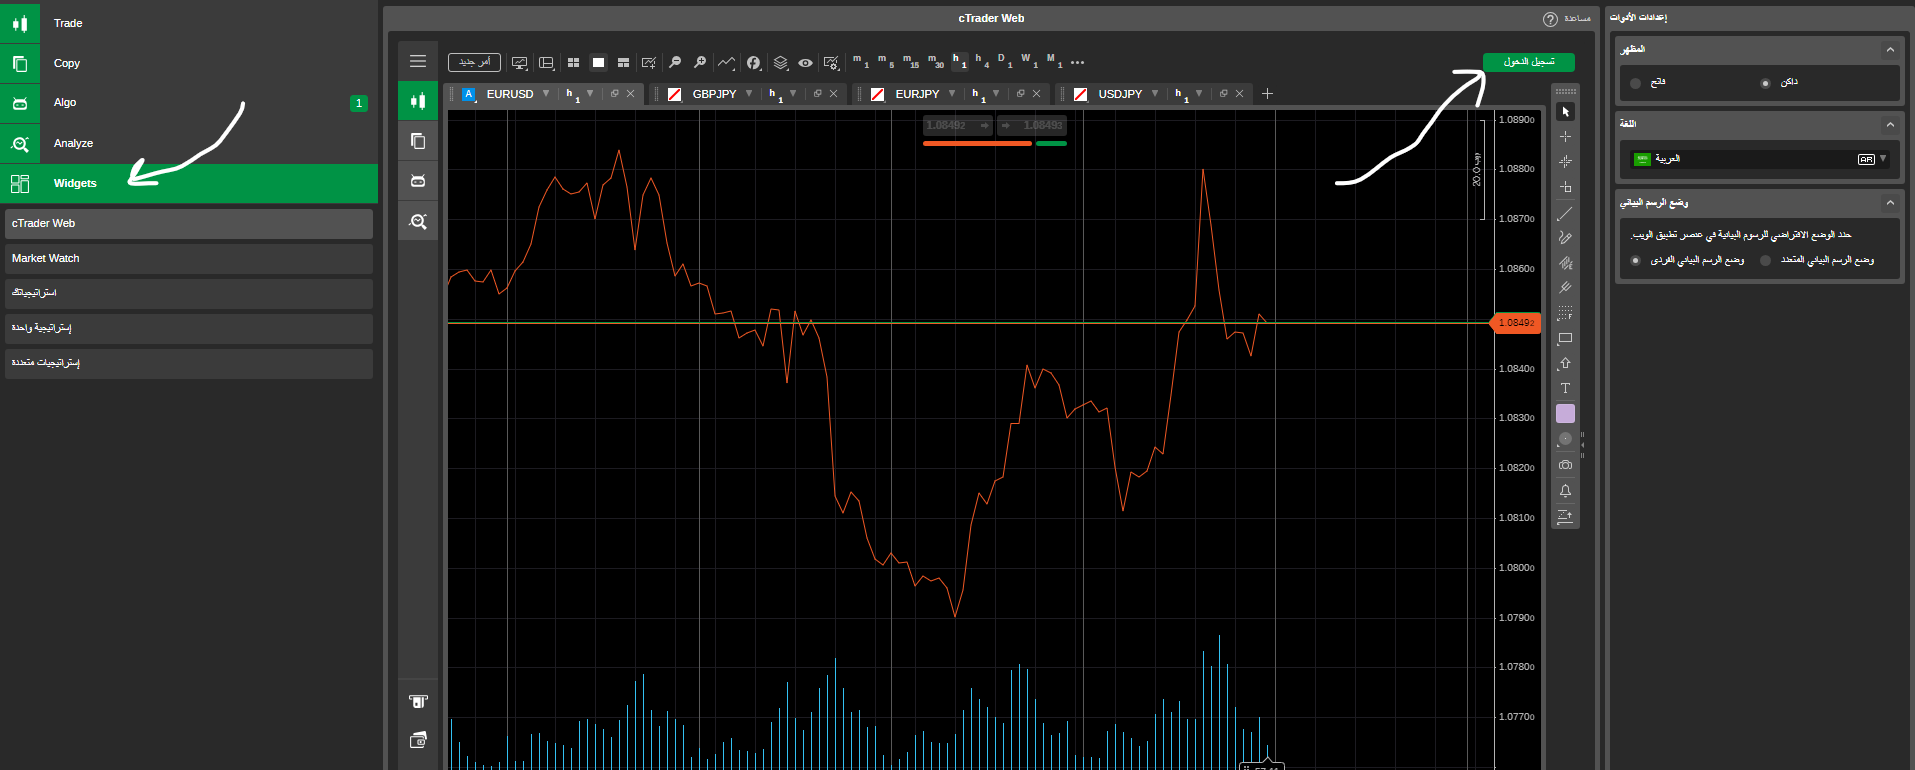
Task: Show more timeframes with ellipsis
Action: click(x=1077, y=62)
